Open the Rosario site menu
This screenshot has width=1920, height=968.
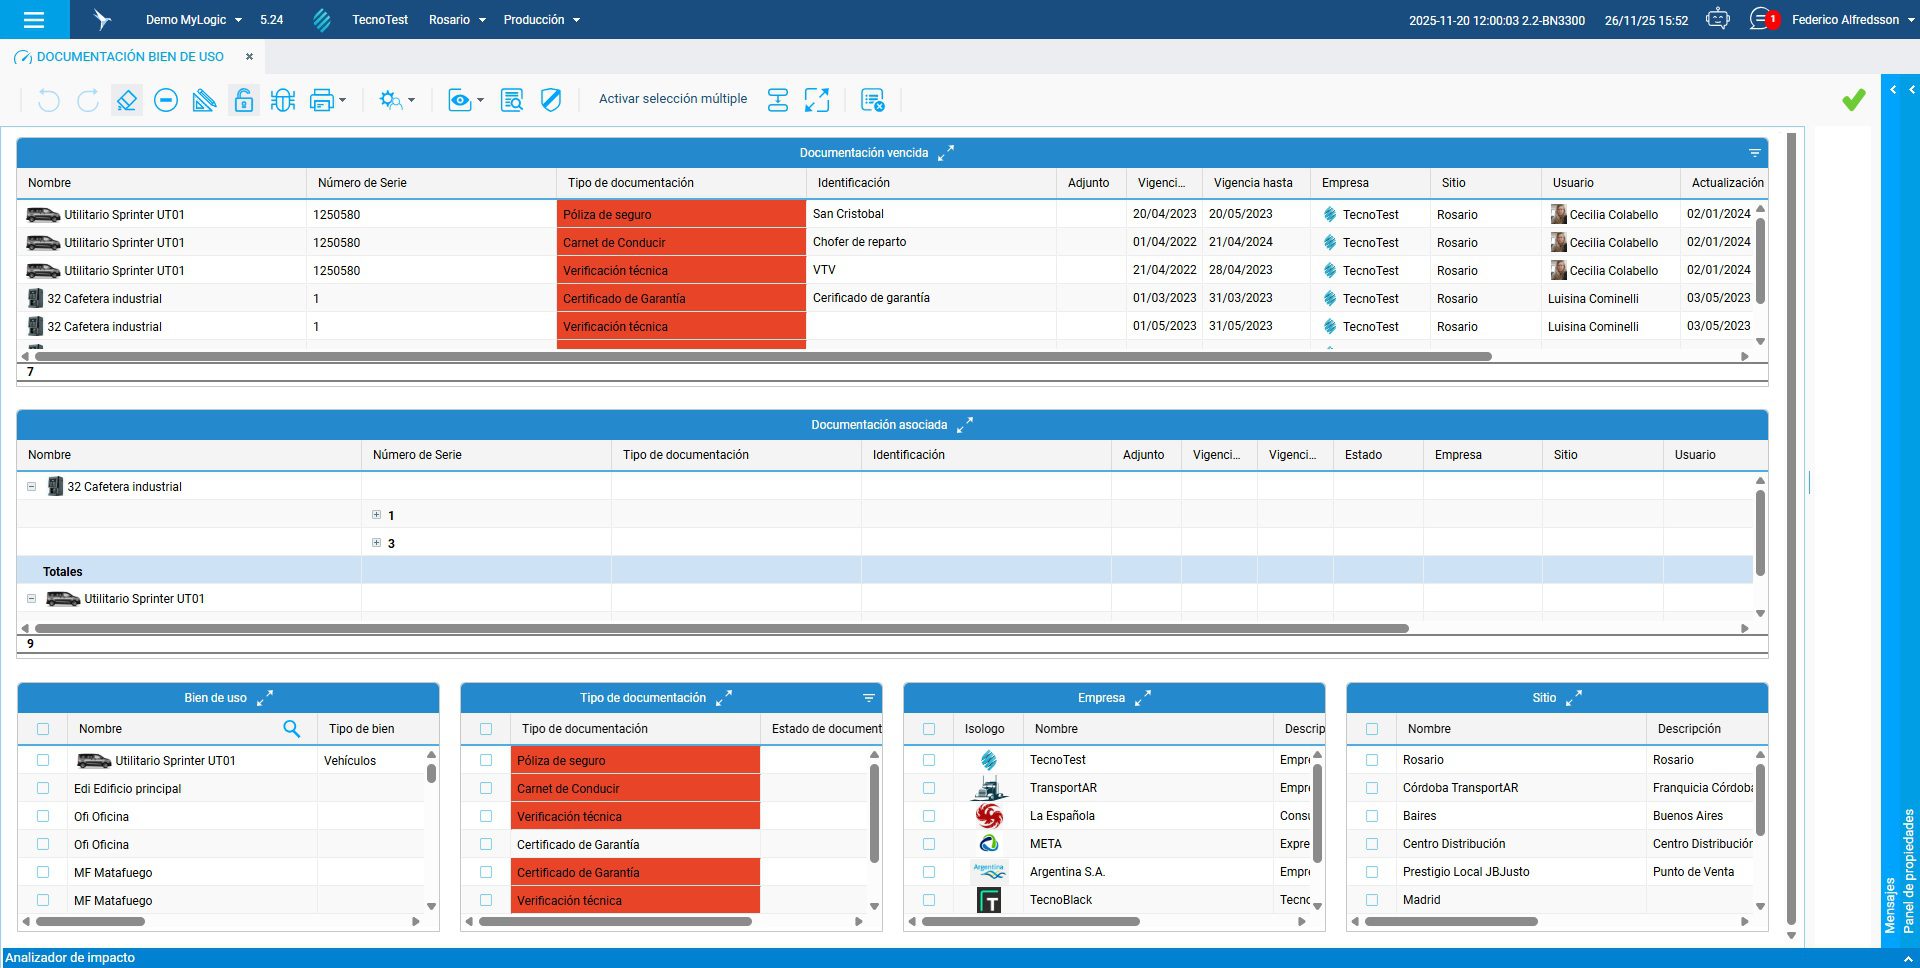[457, 19]
